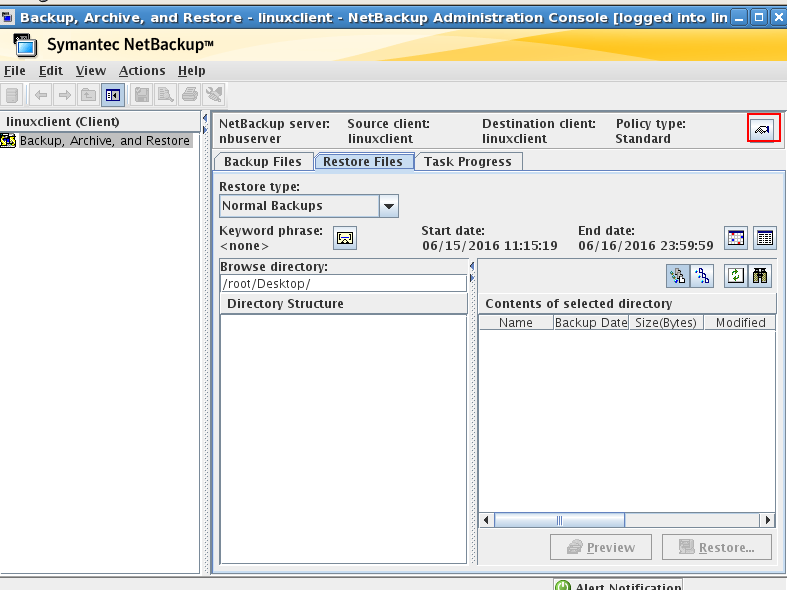
Task: Sort by the Backup Date column header
Action: [x=591, y=323]
